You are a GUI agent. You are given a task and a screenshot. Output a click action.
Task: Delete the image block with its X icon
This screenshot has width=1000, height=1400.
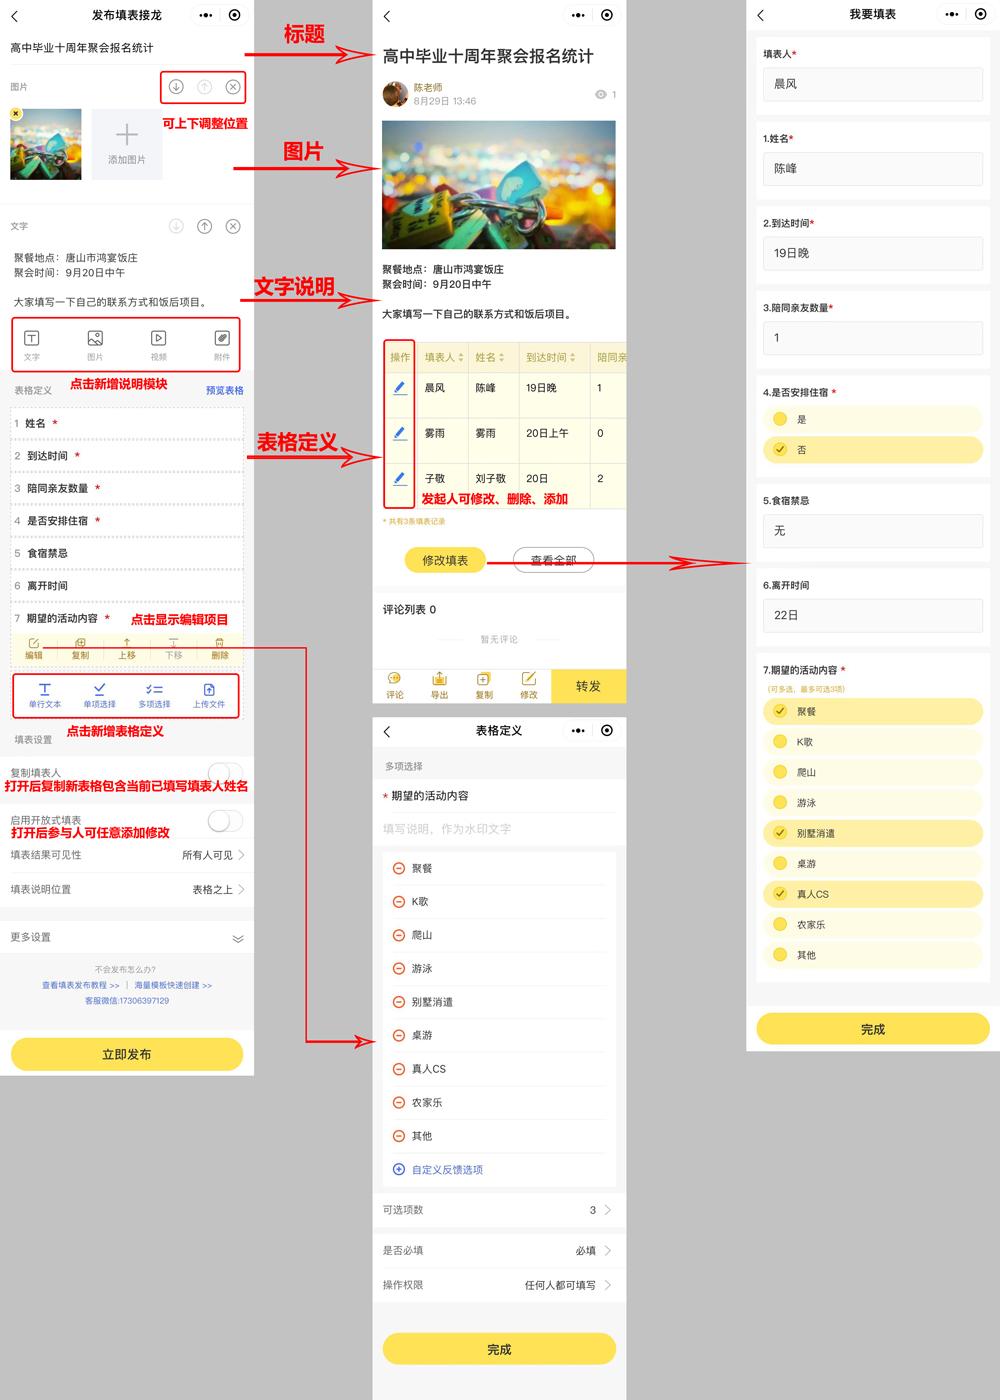(x=233, y=87)
